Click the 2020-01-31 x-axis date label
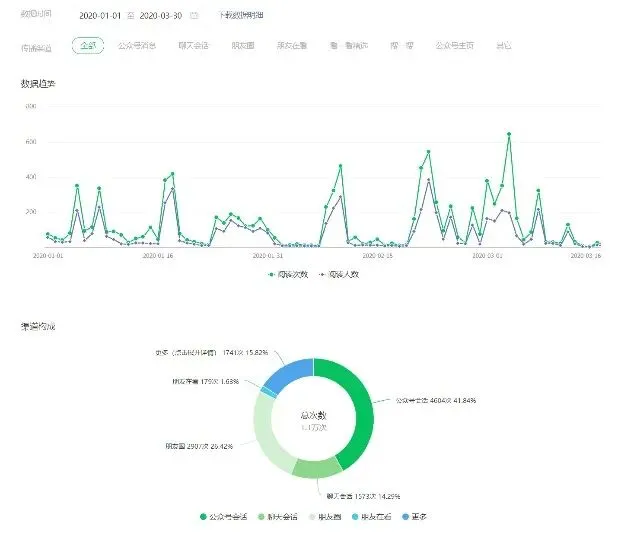Screen dimensions: 621x548 (268, 256)
